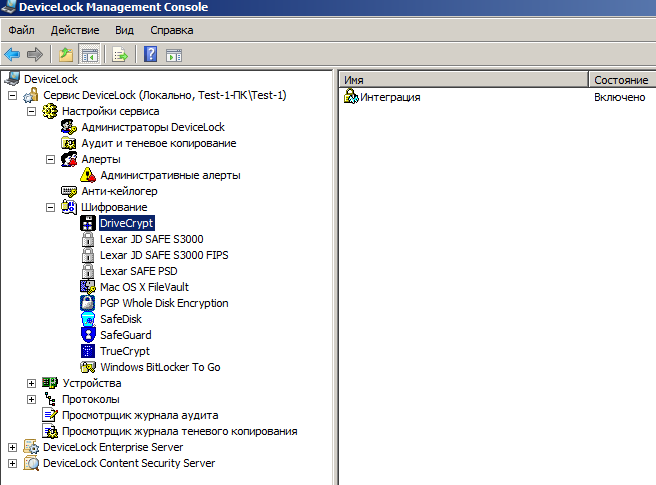The width and height of the screenshot is (656, 485).
Task: Expand DeviceLock Enterprise Server node
Action: click(13, 447)
